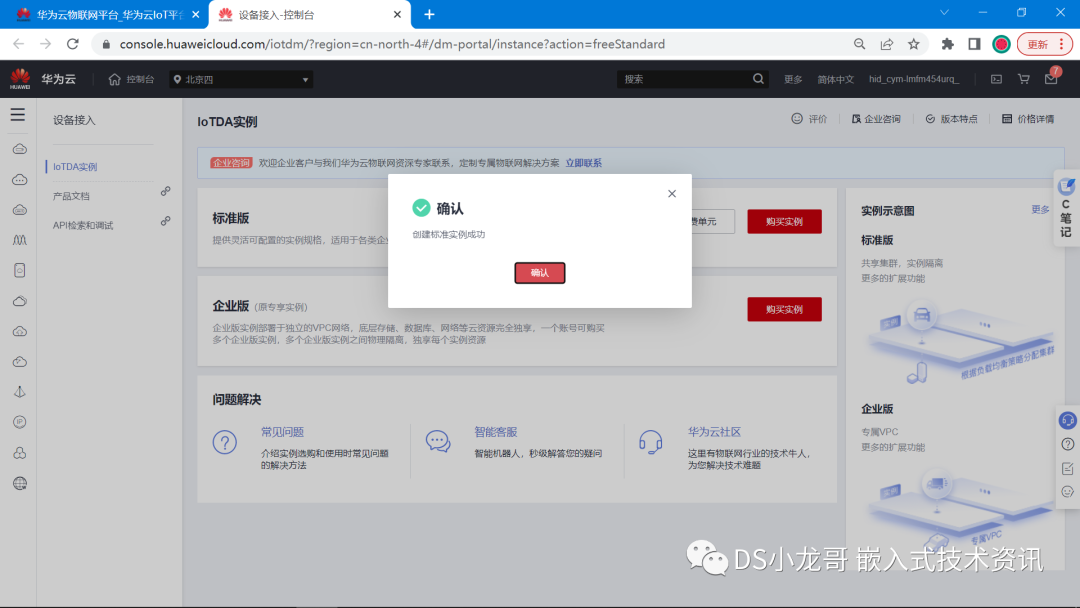The width and height of the screenshot is (1080, 608).
Task: Open the browser chevron dropdown in title bar
Action: pos(944,12)
